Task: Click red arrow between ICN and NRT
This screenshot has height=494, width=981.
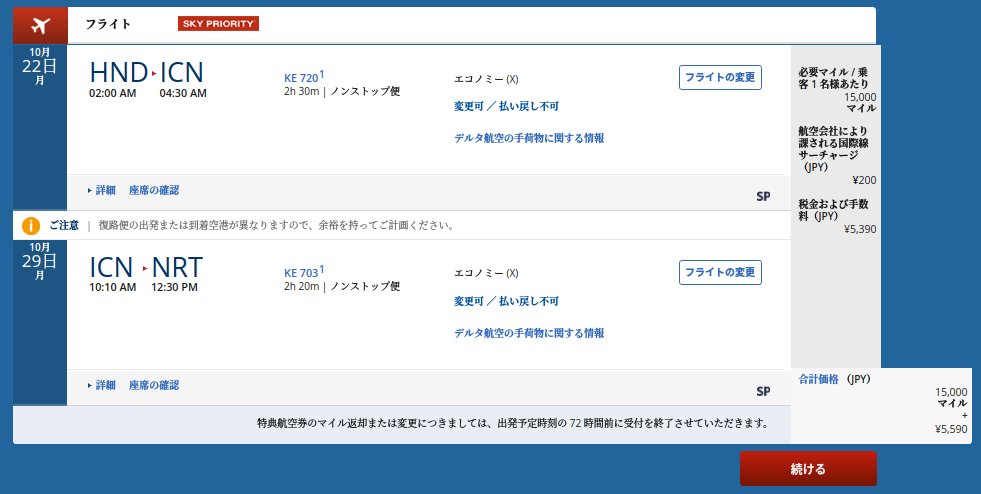Action: click(145, 268)
